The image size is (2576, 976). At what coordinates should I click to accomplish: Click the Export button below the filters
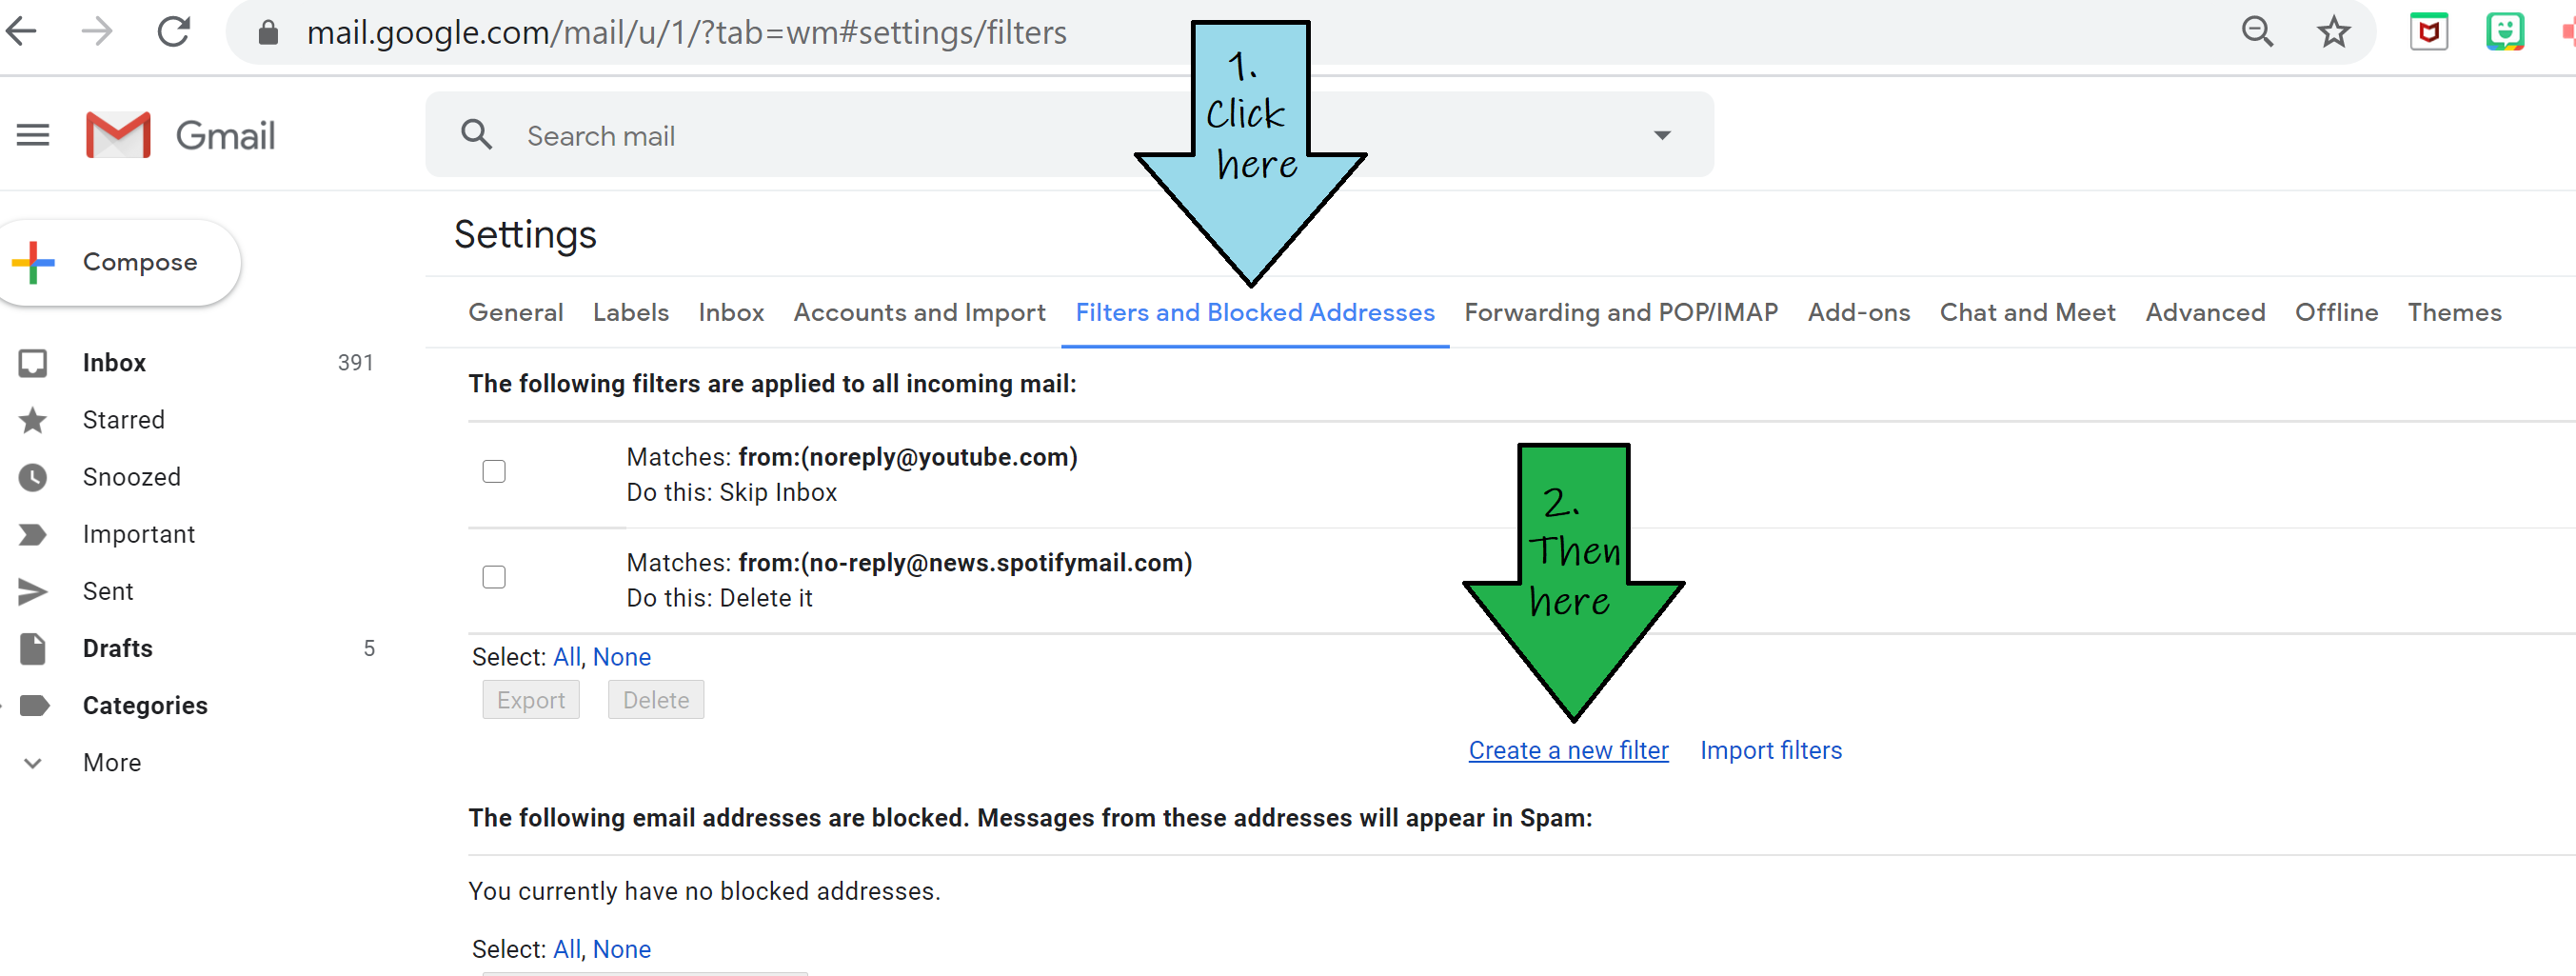531,699
